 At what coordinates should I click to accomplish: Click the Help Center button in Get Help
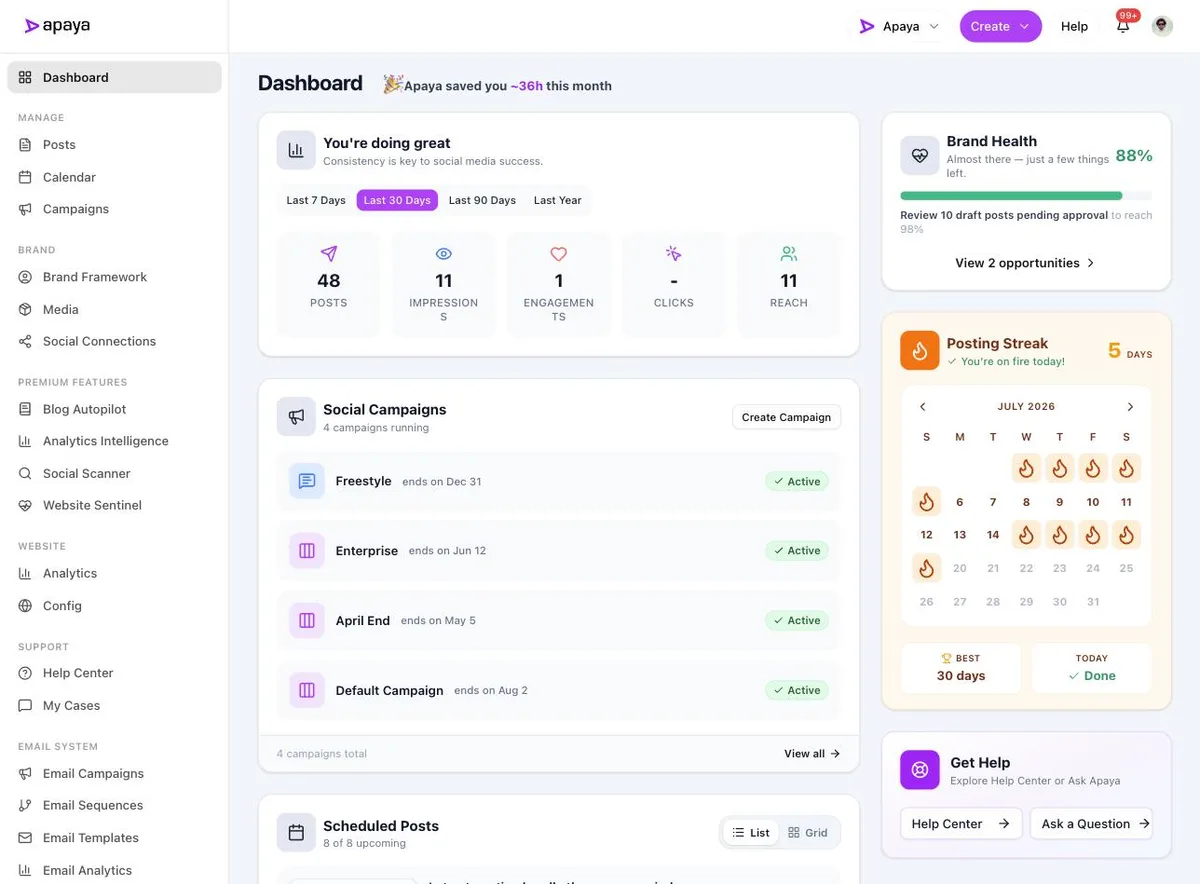point(961,824)
